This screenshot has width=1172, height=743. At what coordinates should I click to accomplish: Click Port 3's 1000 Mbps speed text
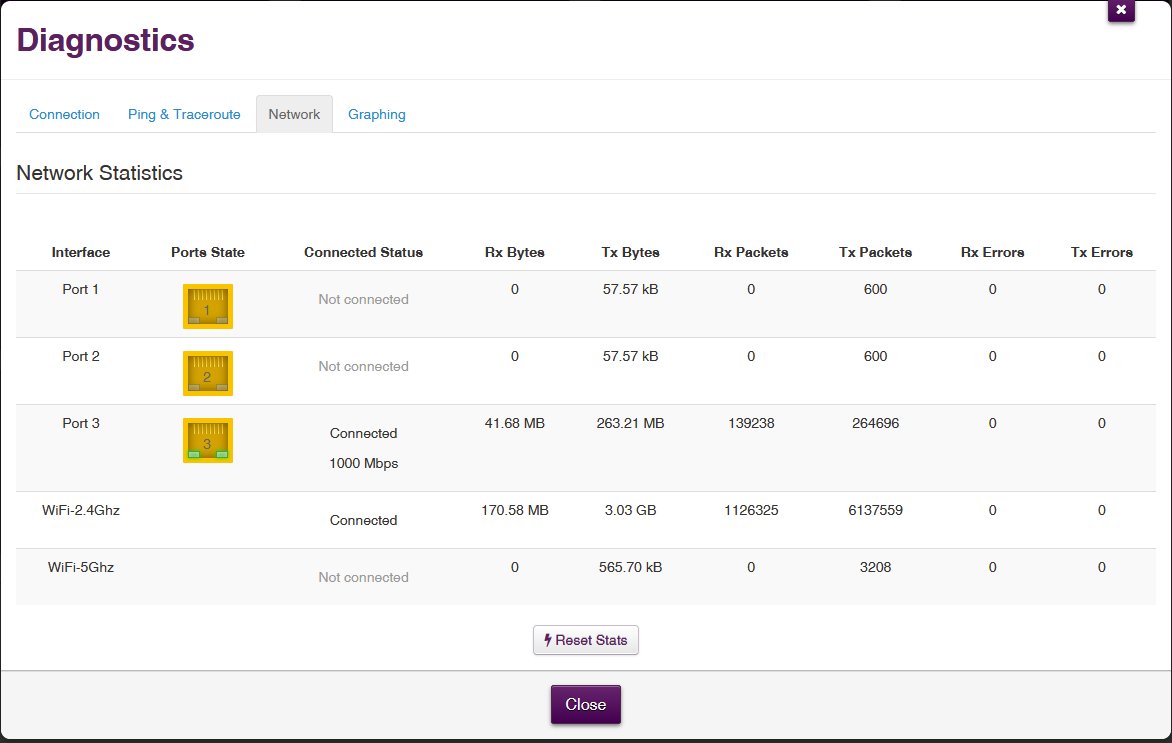tap(363, 464)
